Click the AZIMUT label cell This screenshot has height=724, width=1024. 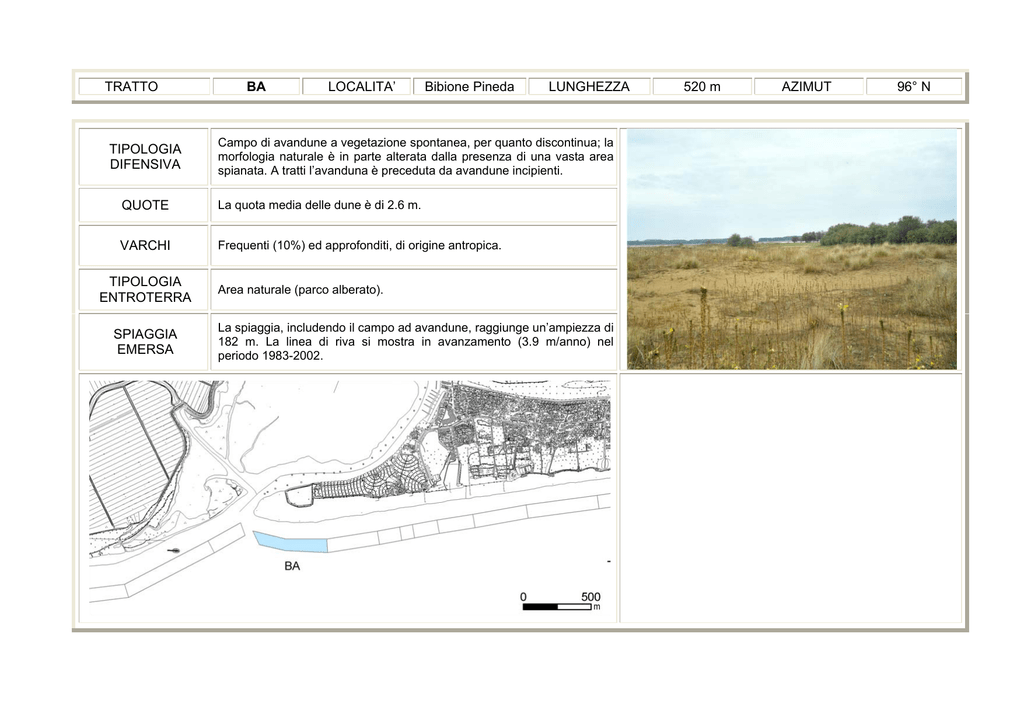[808, 86]
